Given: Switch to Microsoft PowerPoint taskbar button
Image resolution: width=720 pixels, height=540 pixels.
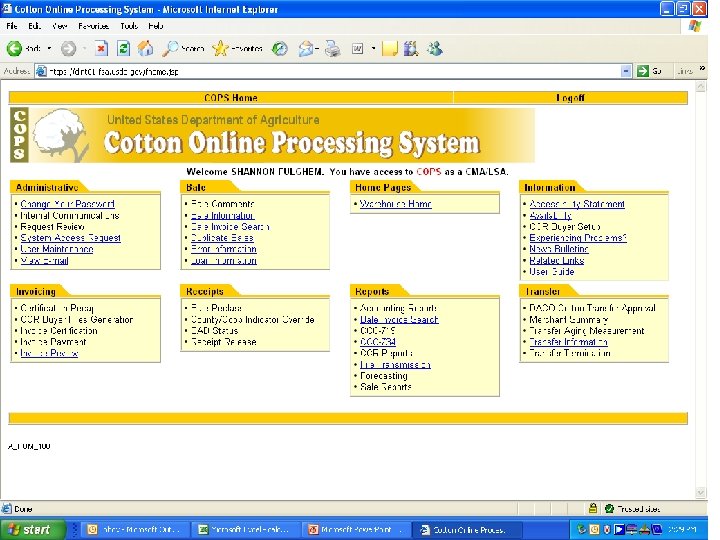Looking at the screenshot, I should click(357, 530).
